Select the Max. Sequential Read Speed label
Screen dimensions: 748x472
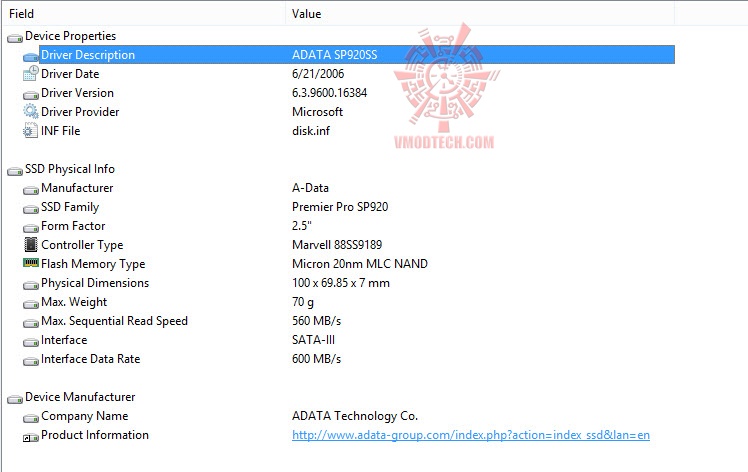(114, 321)
